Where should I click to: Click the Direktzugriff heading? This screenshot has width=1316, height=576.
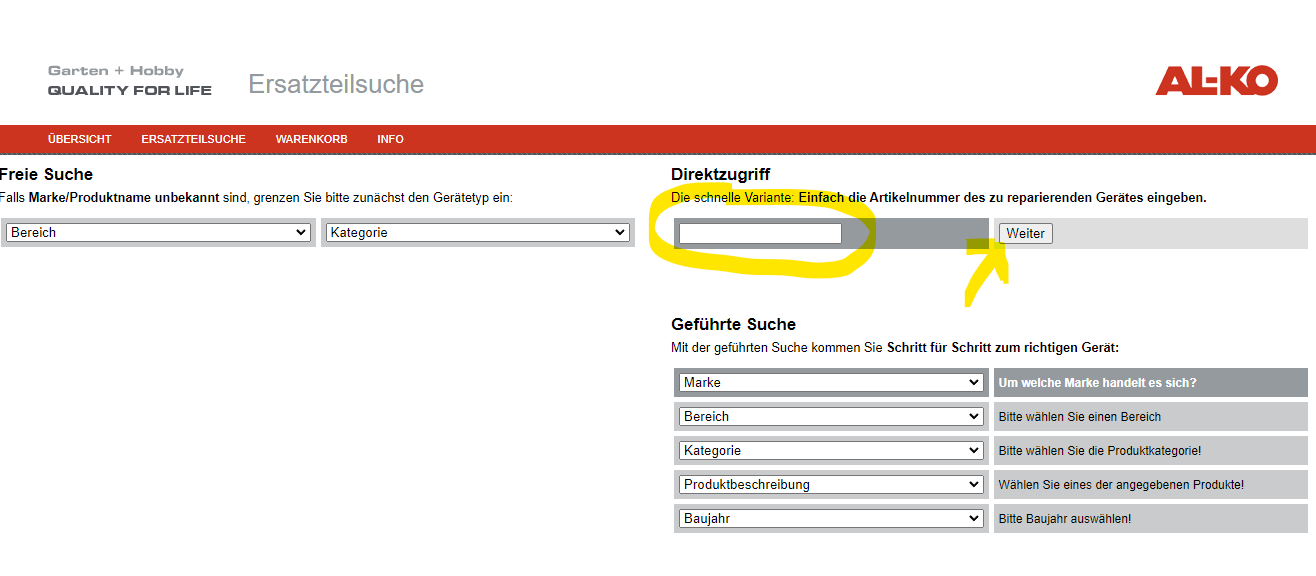721,175
